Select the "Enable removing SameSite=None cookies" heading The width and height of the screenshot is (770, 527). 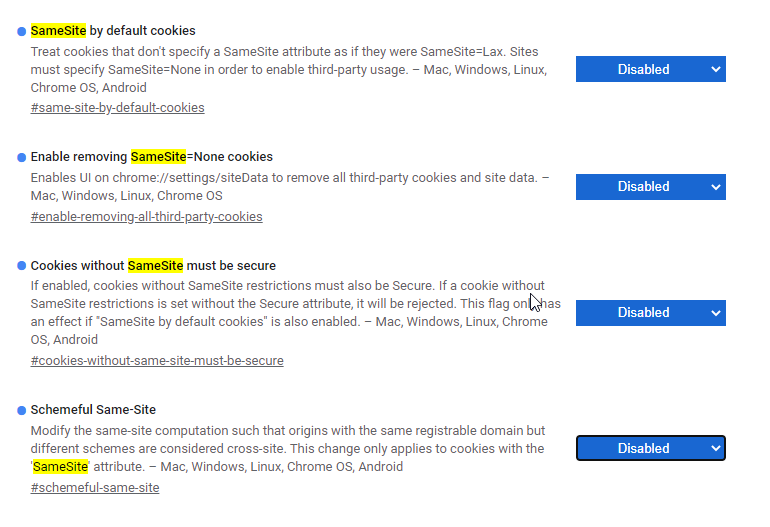pos(151,157)
